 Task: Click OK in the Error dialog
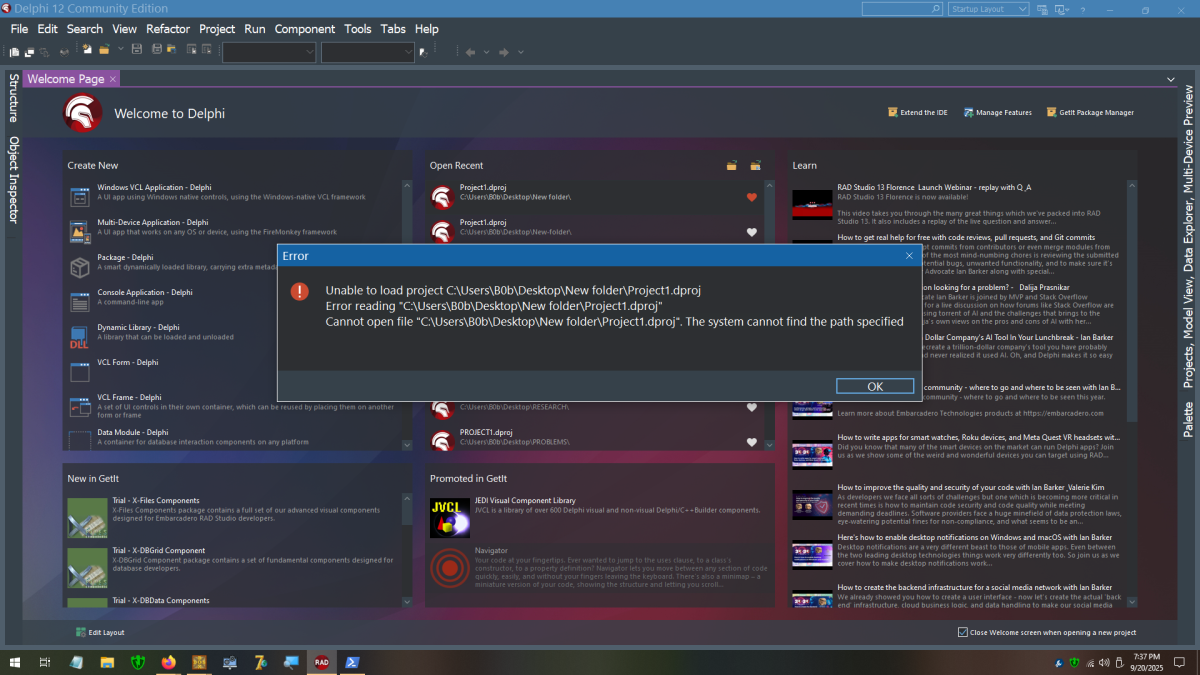point(875,386)
